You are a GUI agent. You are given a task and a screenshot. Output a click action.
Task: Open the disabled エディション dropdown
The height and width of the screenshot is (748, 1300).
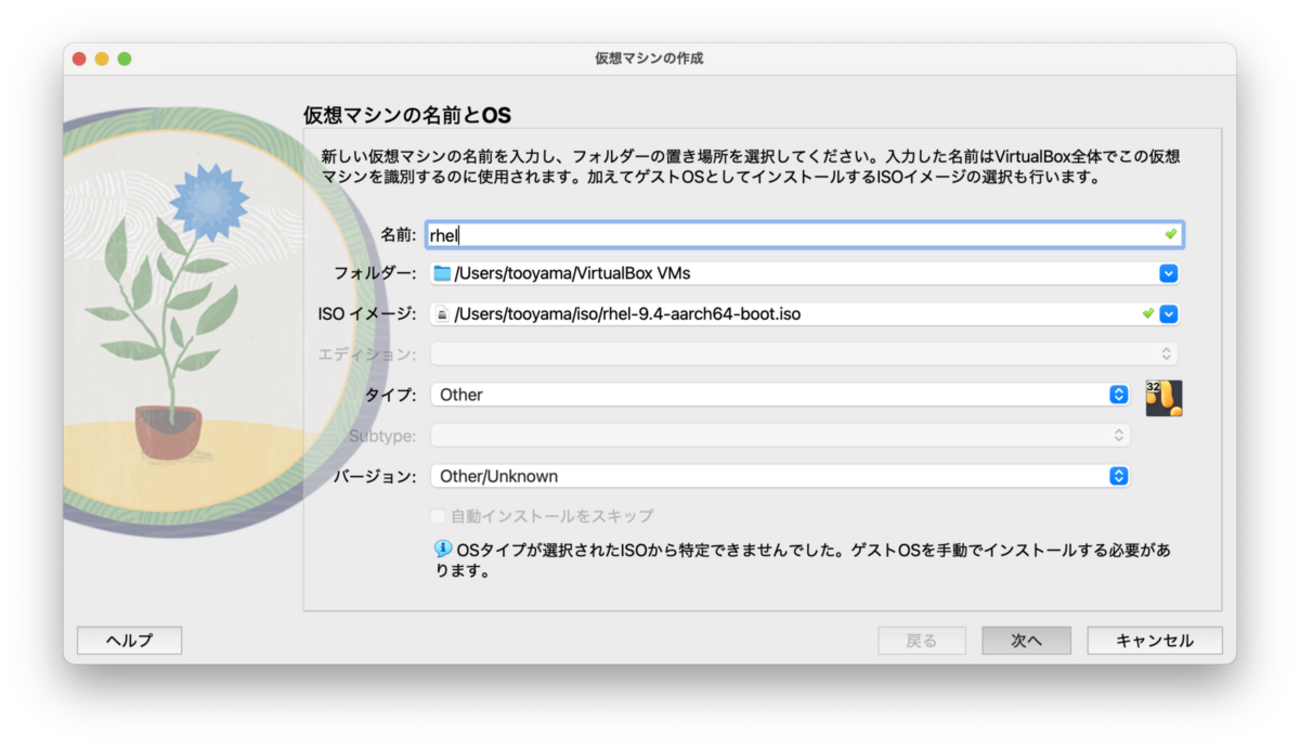[x=804, y=354]
